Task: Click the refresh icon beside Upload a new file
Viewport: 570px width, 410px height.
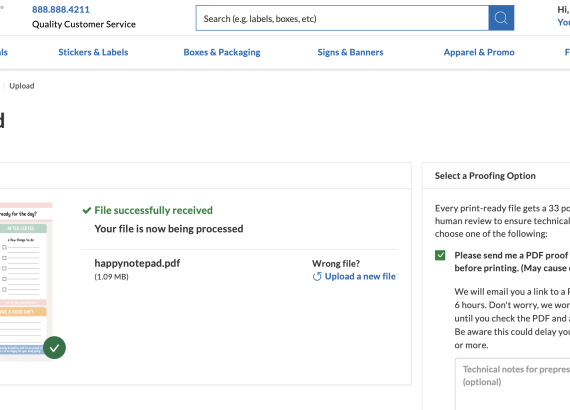Action: (x=317, y=277)
